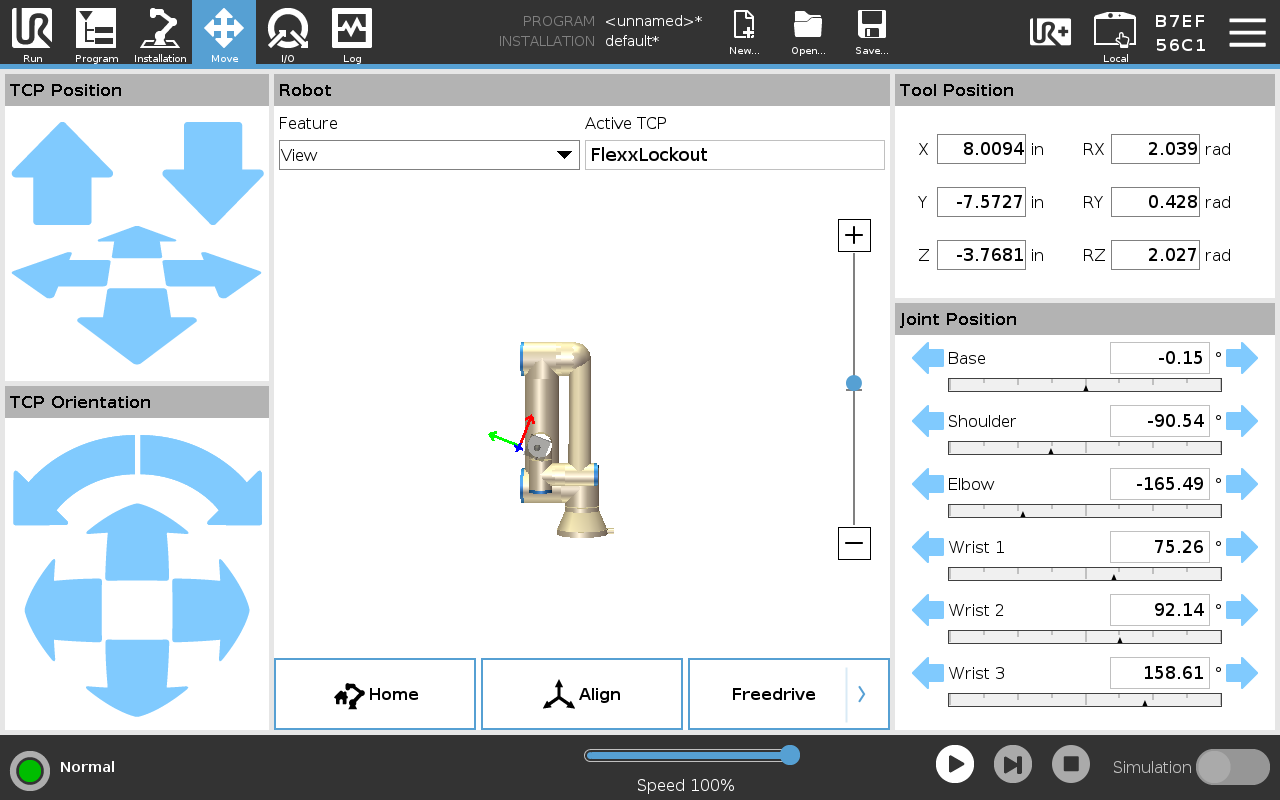Open the Feature View dropdown
Image resolution: width=1280 pixels, height=800 pixels.
click(429, 155)
